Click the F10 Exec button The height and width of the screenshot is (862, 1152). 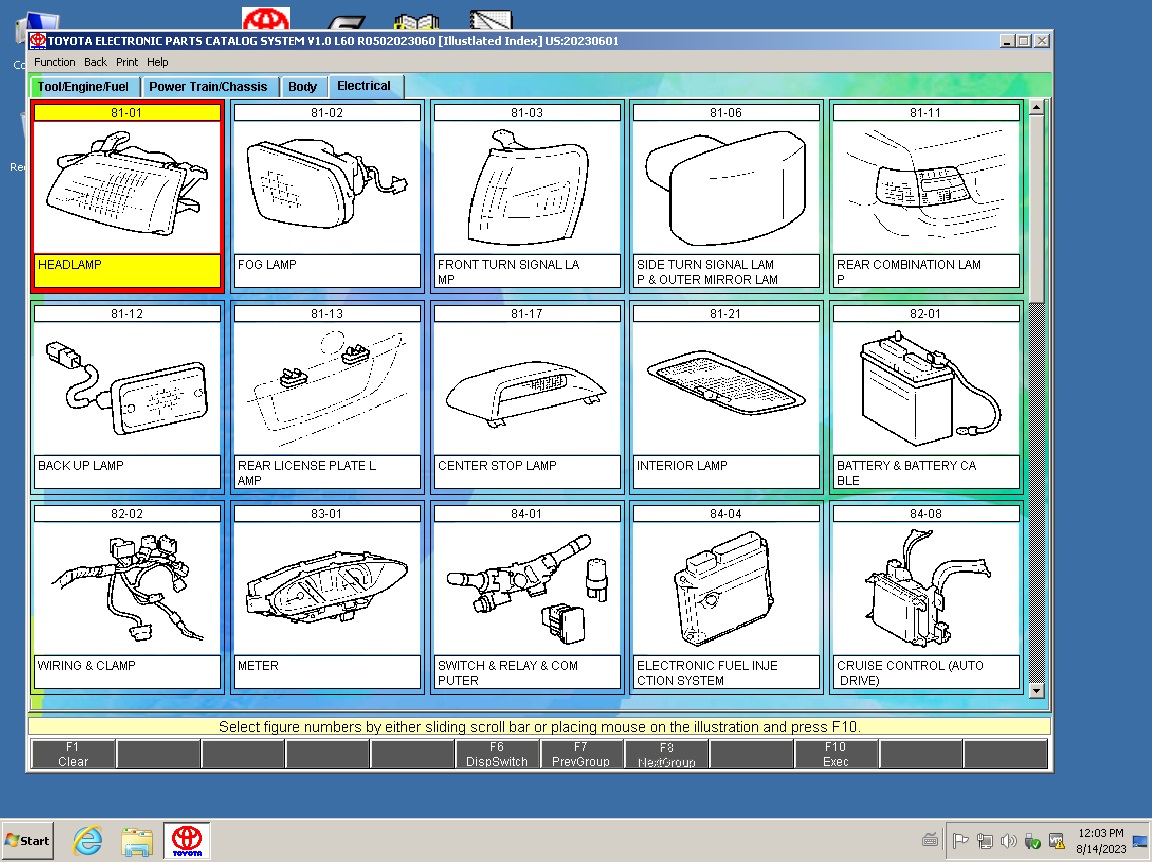click(835, 754)
